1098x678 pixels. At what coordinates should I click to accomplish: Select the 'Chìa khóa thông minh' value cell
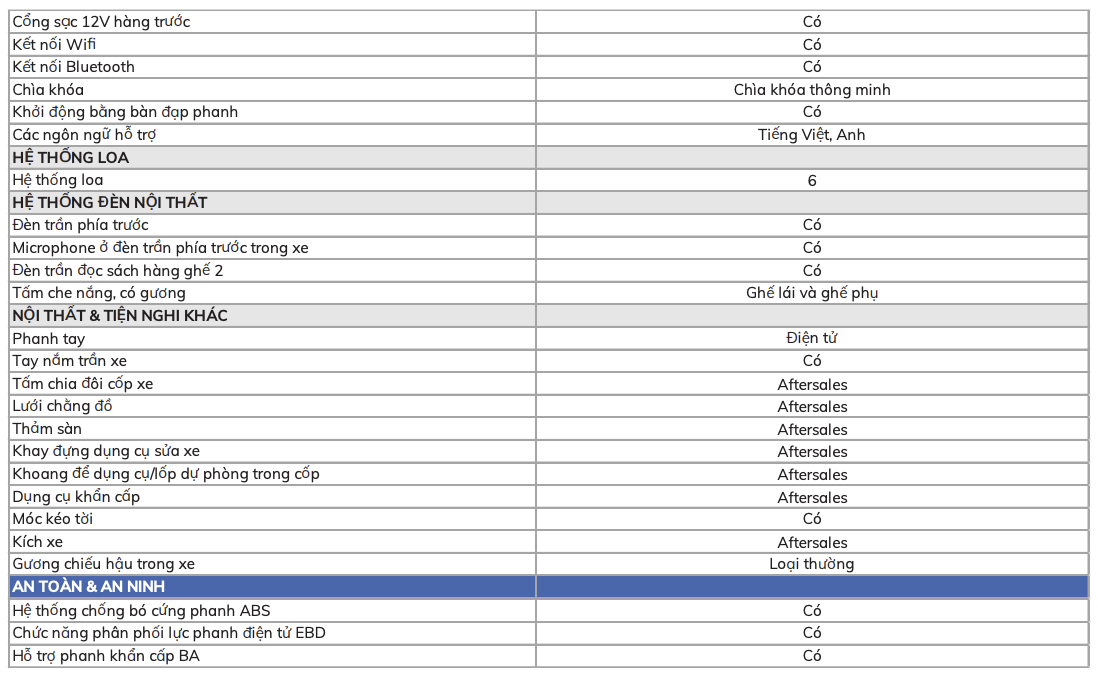(811, 90)
